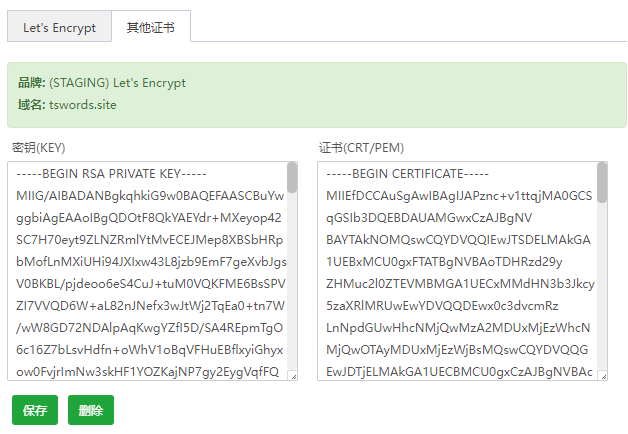This screenshot has width=628, height=434.
Task: Click the 证书(CRT/PEM) label
Action: click(x=361, y=148)
